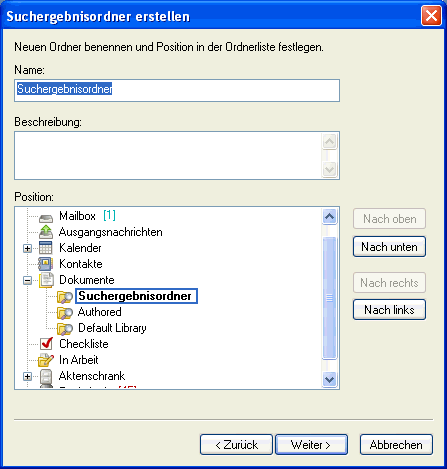Click the Ausgangsnachrichten outbox icon
Image resolution: width=447 pixels, height=469 pixels.
[46, 232]
